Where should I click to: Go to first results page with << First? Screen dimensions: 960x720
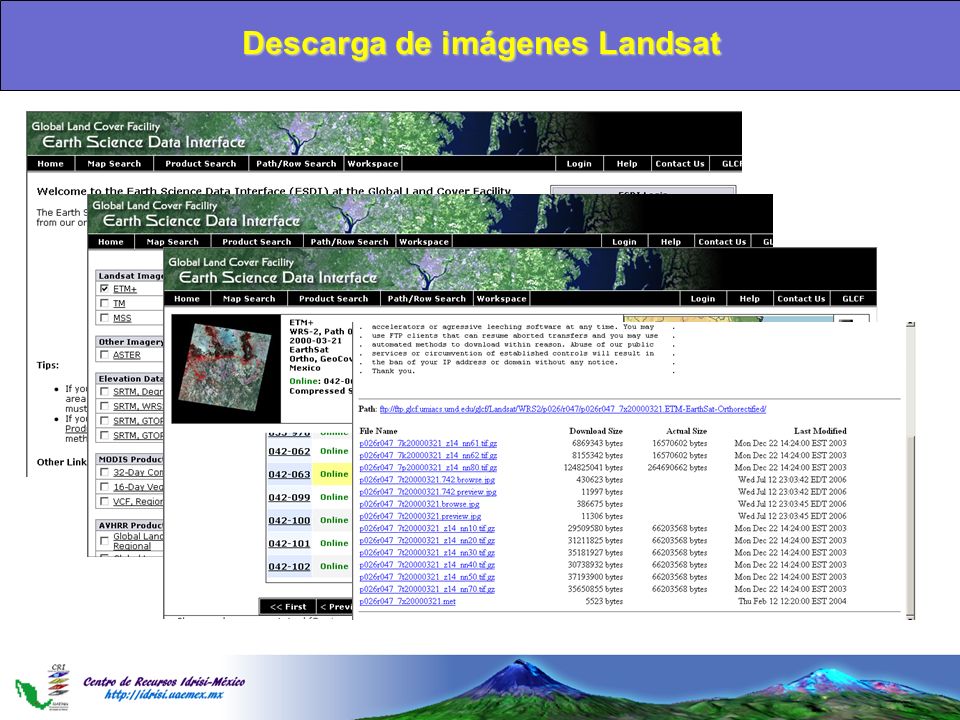288,607
